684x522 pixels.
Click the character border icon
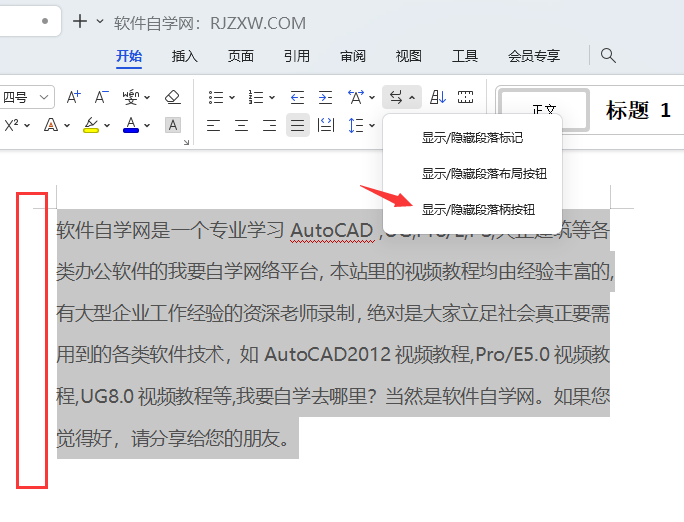click(x=465, y=97)
